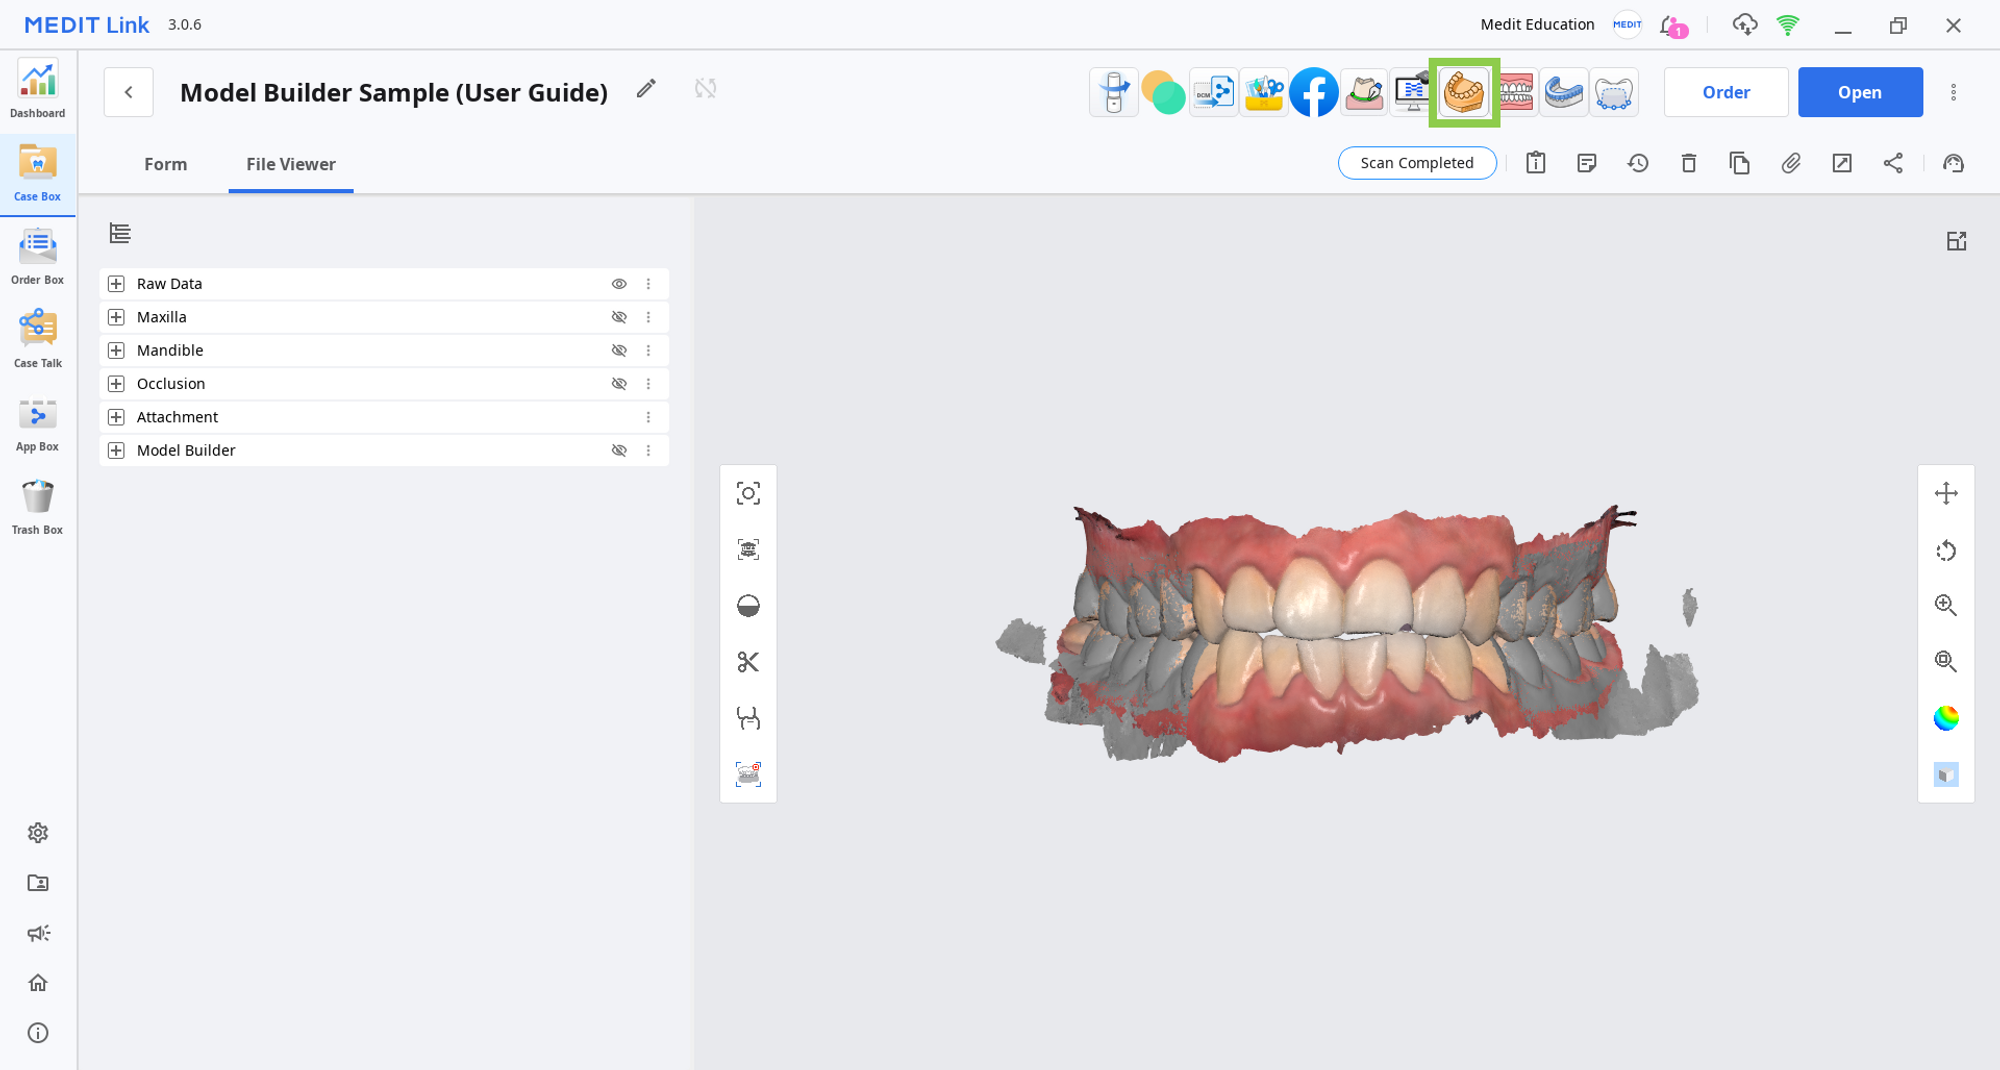Viewport: 2000px width, 1070px height.
Task: Expand the Attachment tree row
Action: pos(116,417)
